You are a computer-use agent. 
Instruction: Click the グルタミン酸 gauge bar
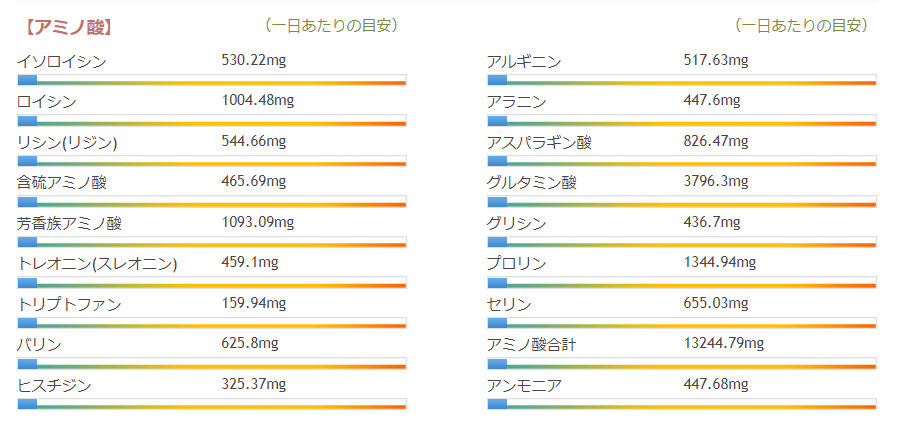[681, 201]
